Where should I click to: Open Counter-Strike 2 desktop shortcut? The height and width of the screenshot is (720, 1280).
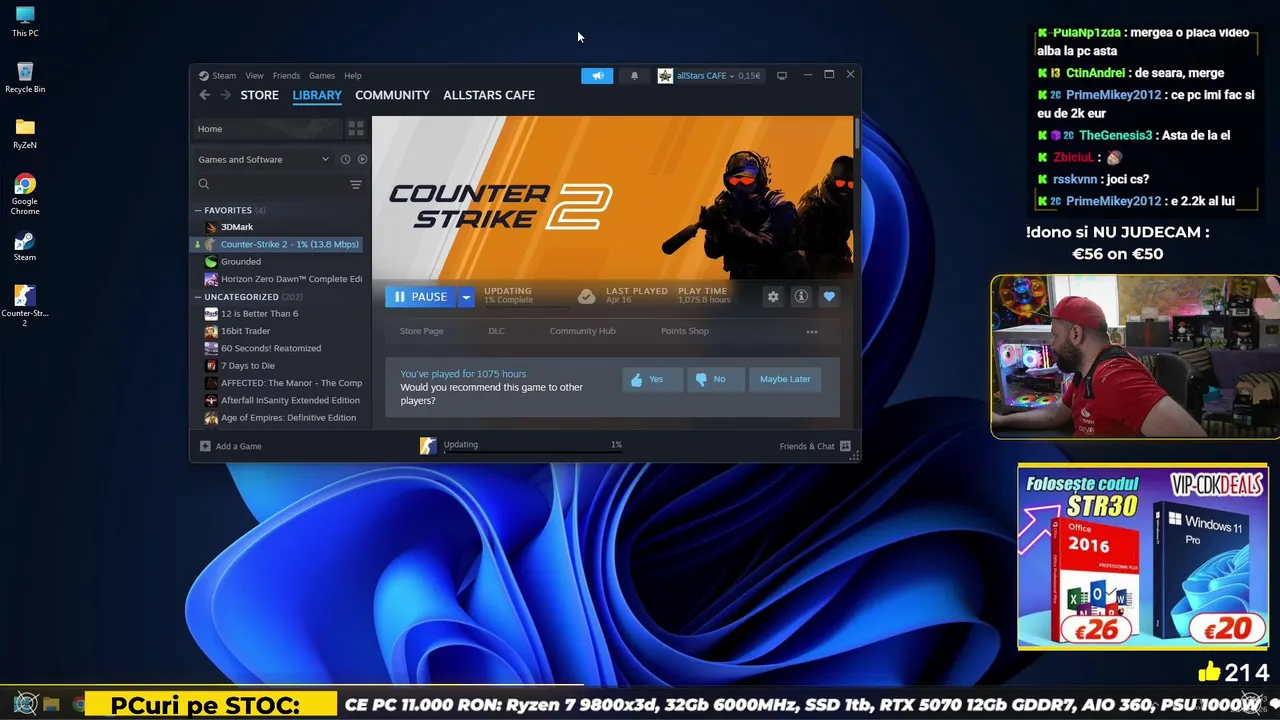click(x=25, y=305)
